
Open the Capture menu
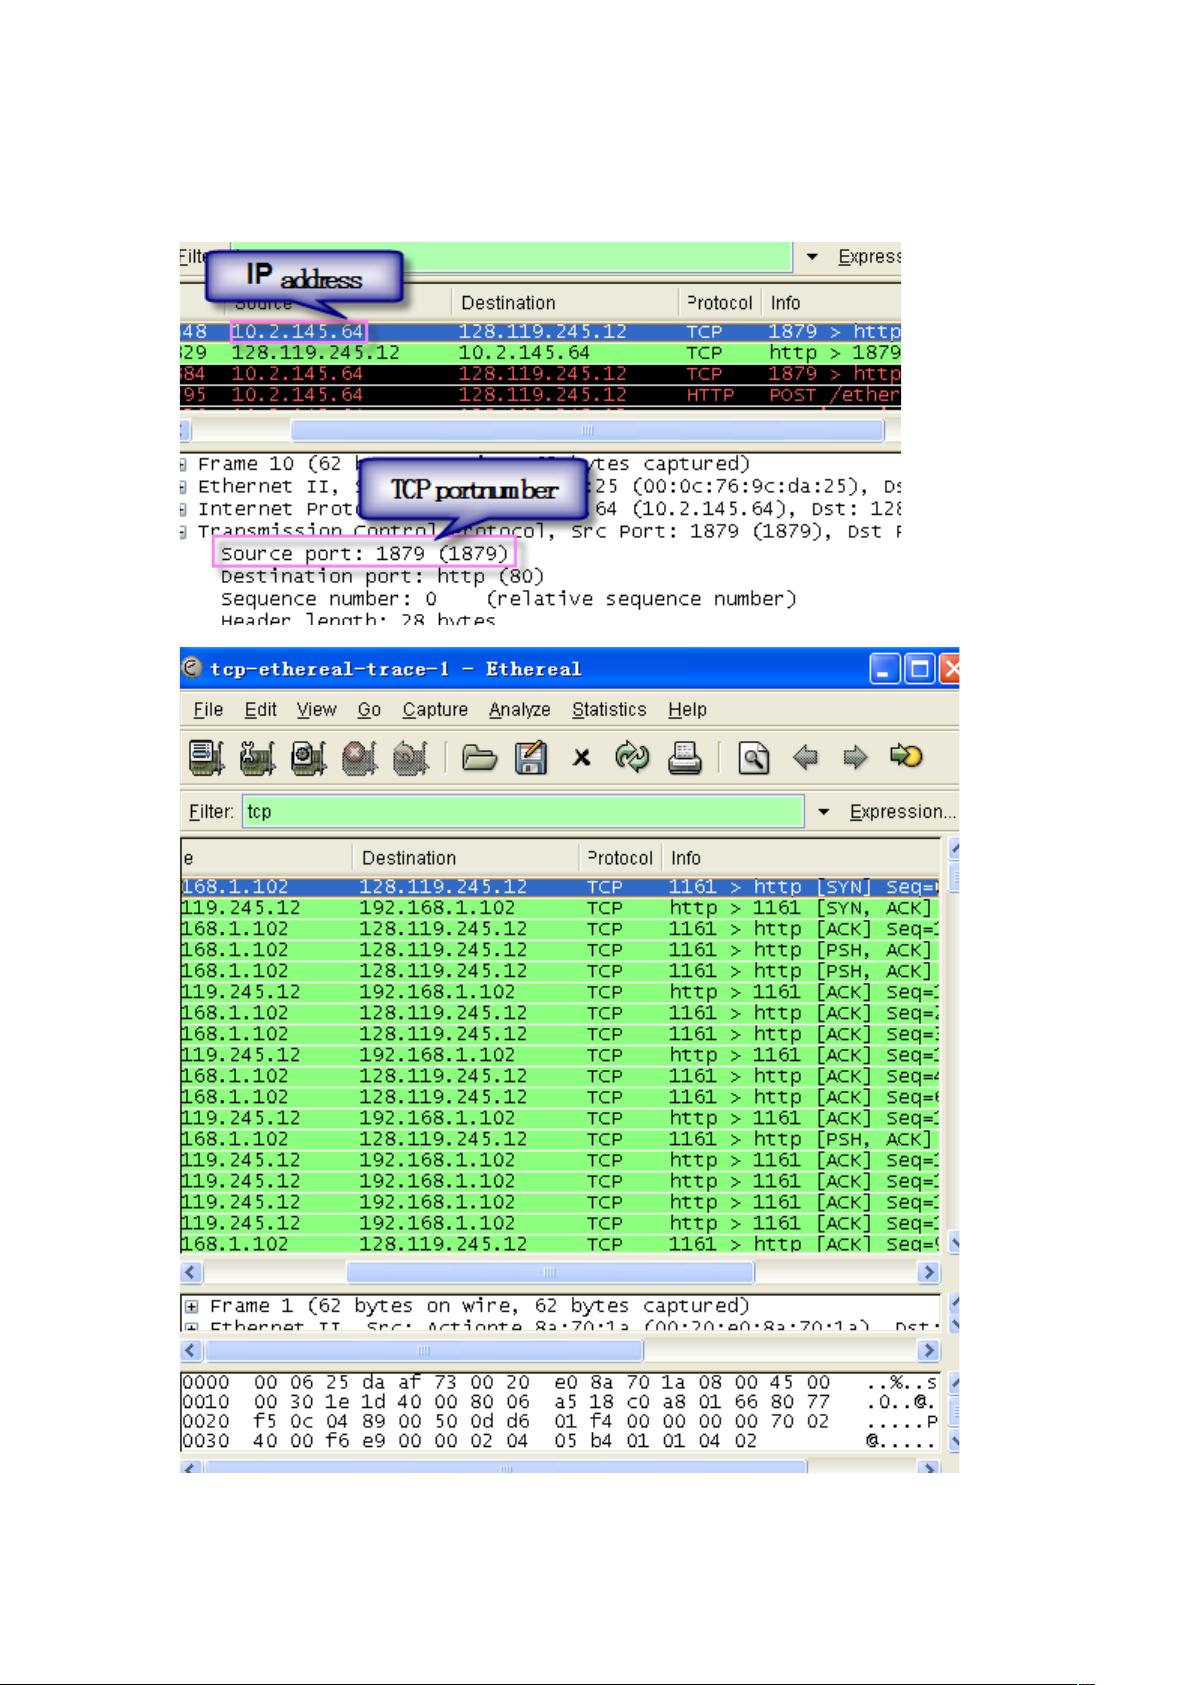[x=435, y=709]
